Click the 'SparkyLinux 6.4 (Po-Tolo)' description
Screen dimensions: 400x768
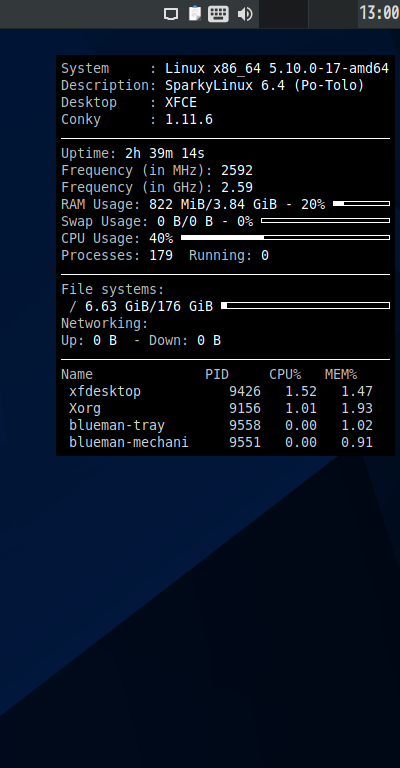264,86
